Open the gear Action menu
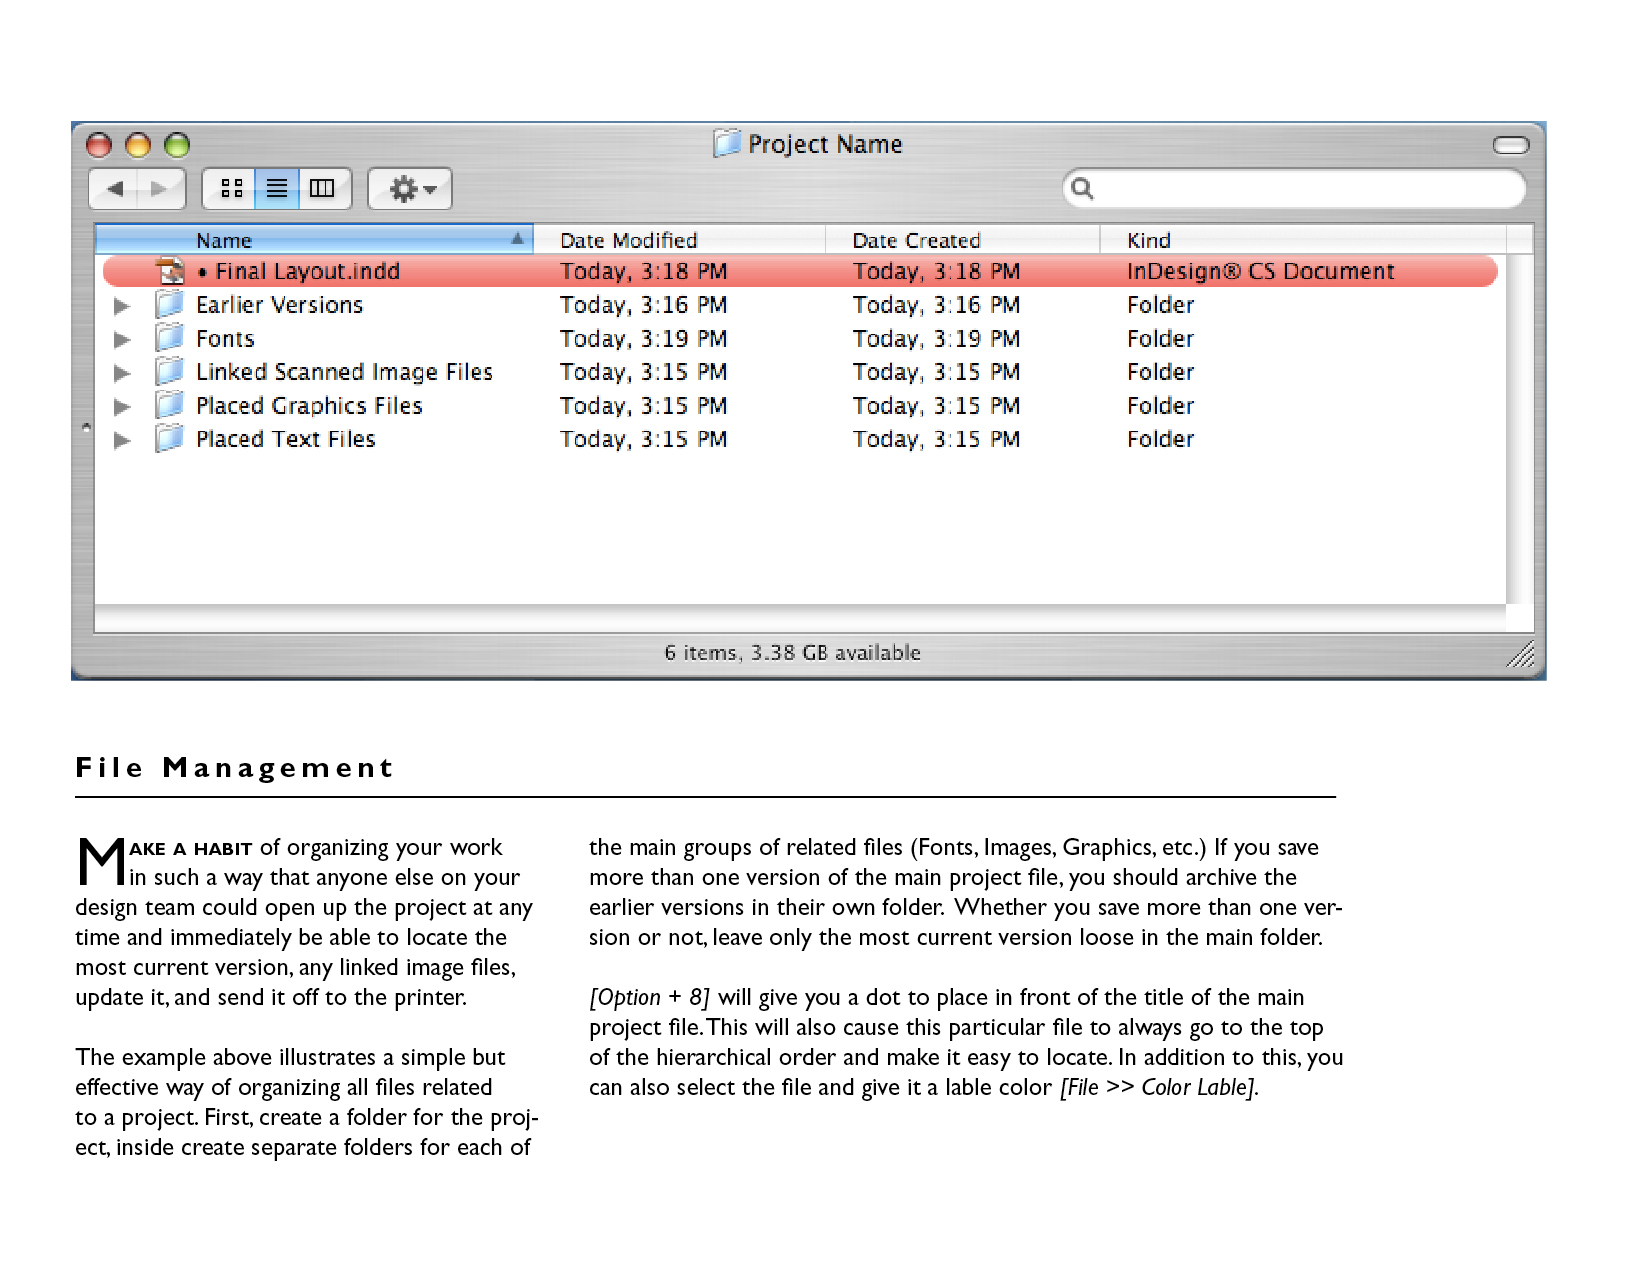The image size is (1650, 1275). click(410, 188)
